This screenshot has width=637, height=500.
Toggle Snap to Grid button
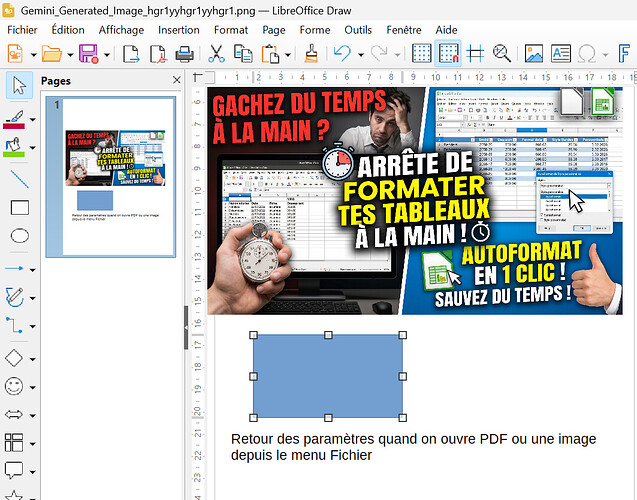(448, 54)
